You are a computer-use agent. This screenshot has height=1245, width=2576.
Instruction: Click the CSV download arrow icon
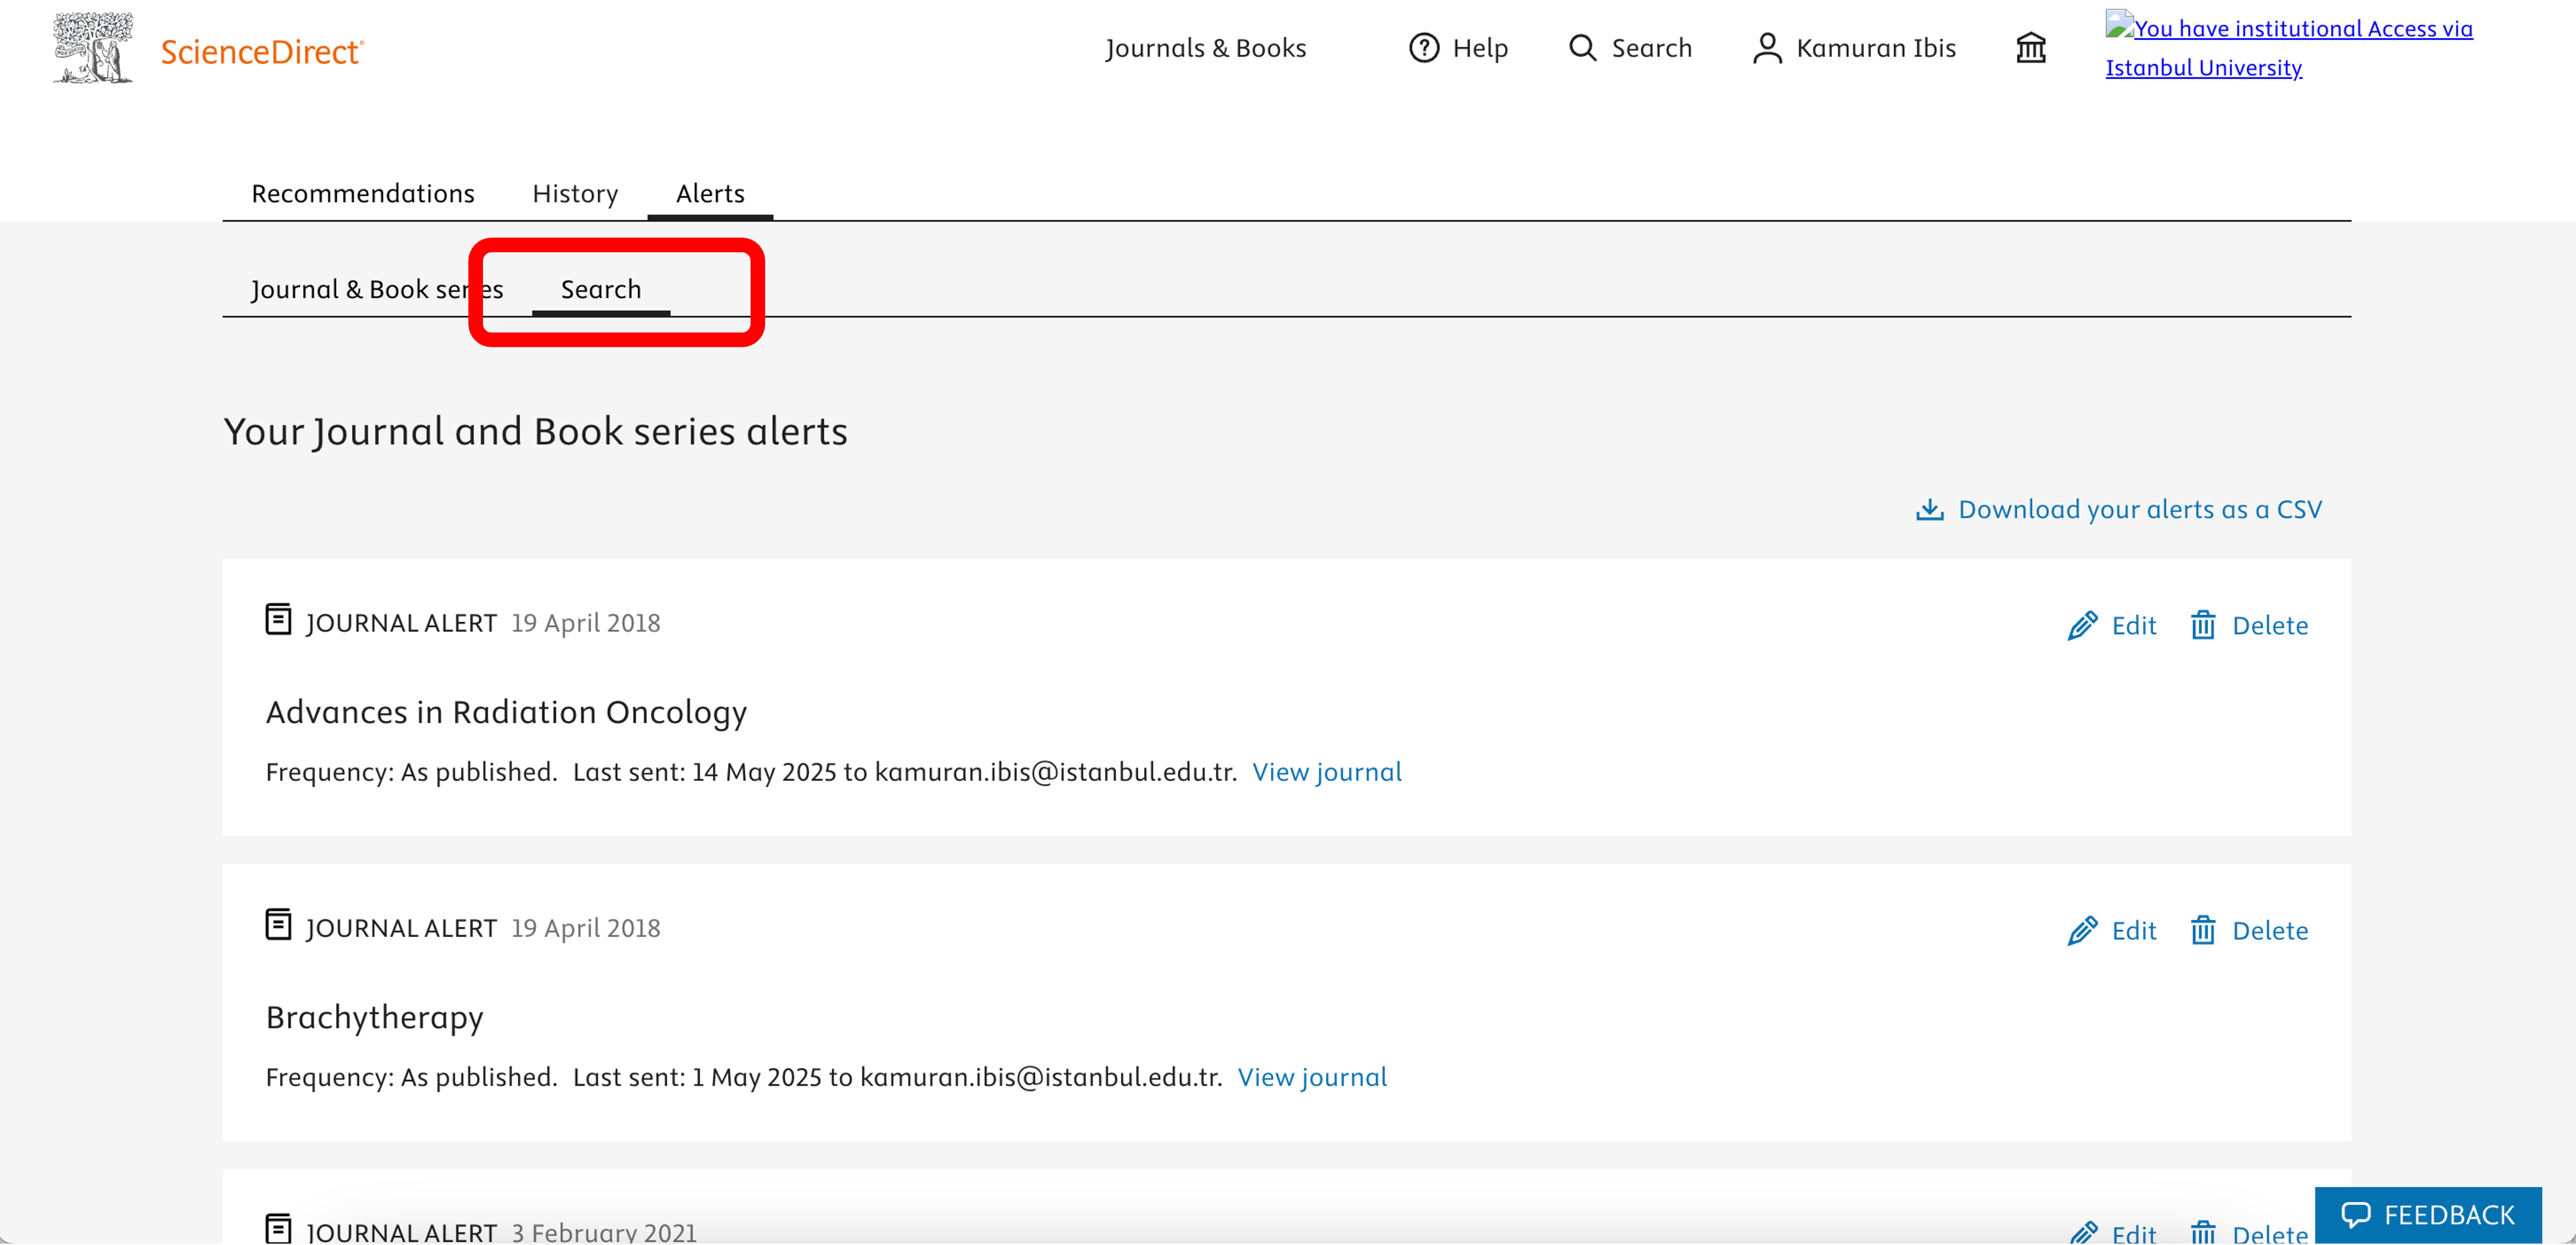[x=1929, y=510]
